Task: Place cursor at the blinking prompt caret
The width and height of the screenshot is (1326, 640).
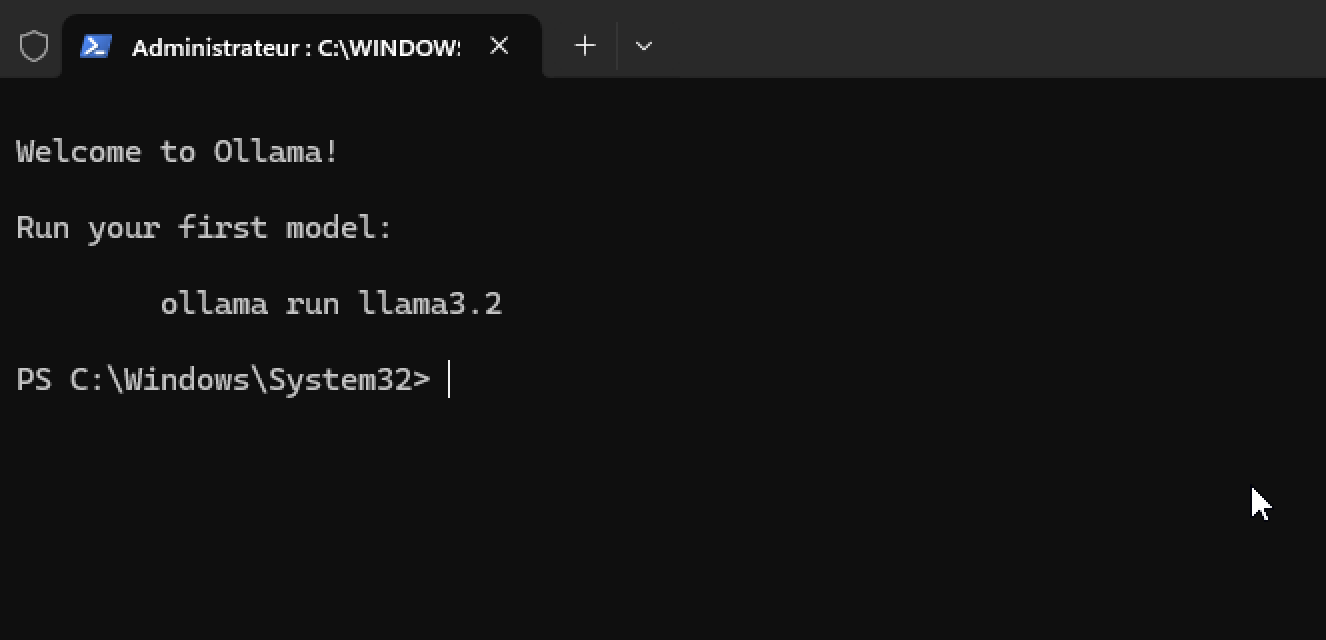Action: tap(449, 380)
